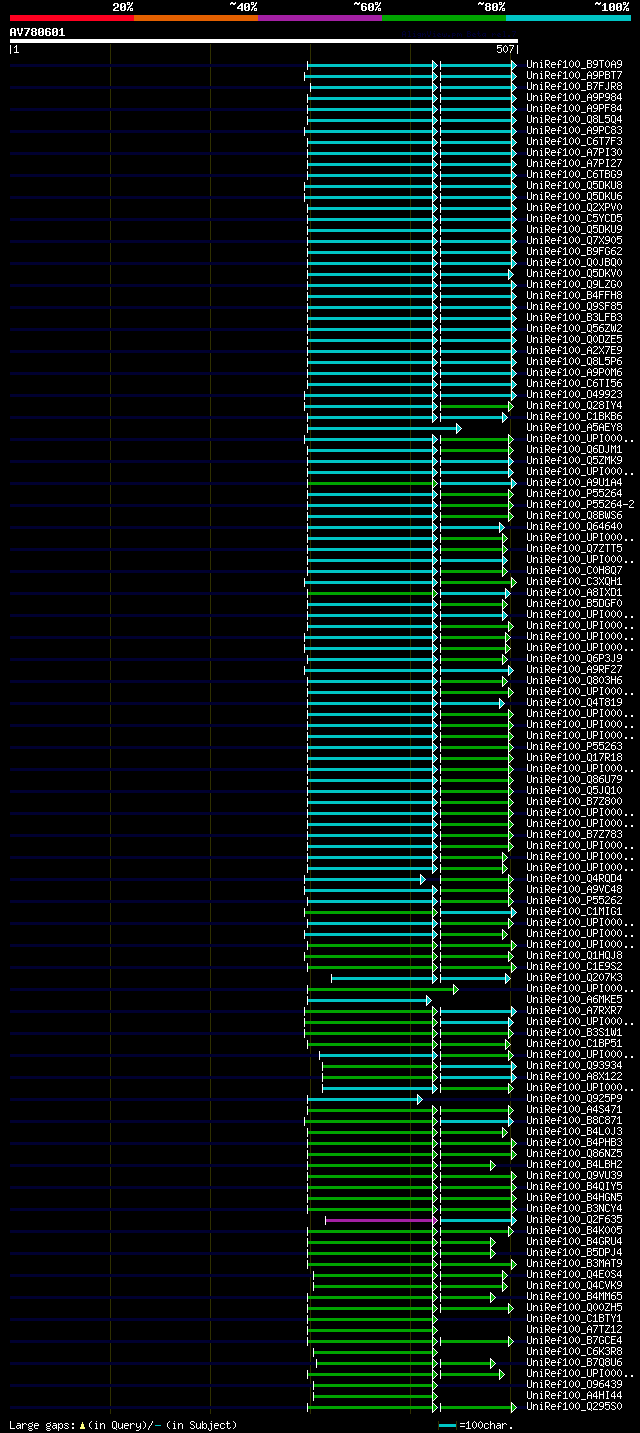
Task: Select UniRef100_Q4RQD4 in the list
Action: click(x=574, y=879)
